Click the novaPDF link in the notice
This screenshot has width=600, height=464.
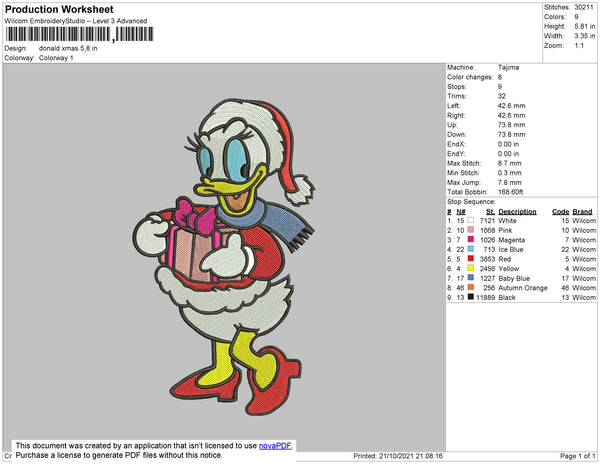[x=275, y=446]
